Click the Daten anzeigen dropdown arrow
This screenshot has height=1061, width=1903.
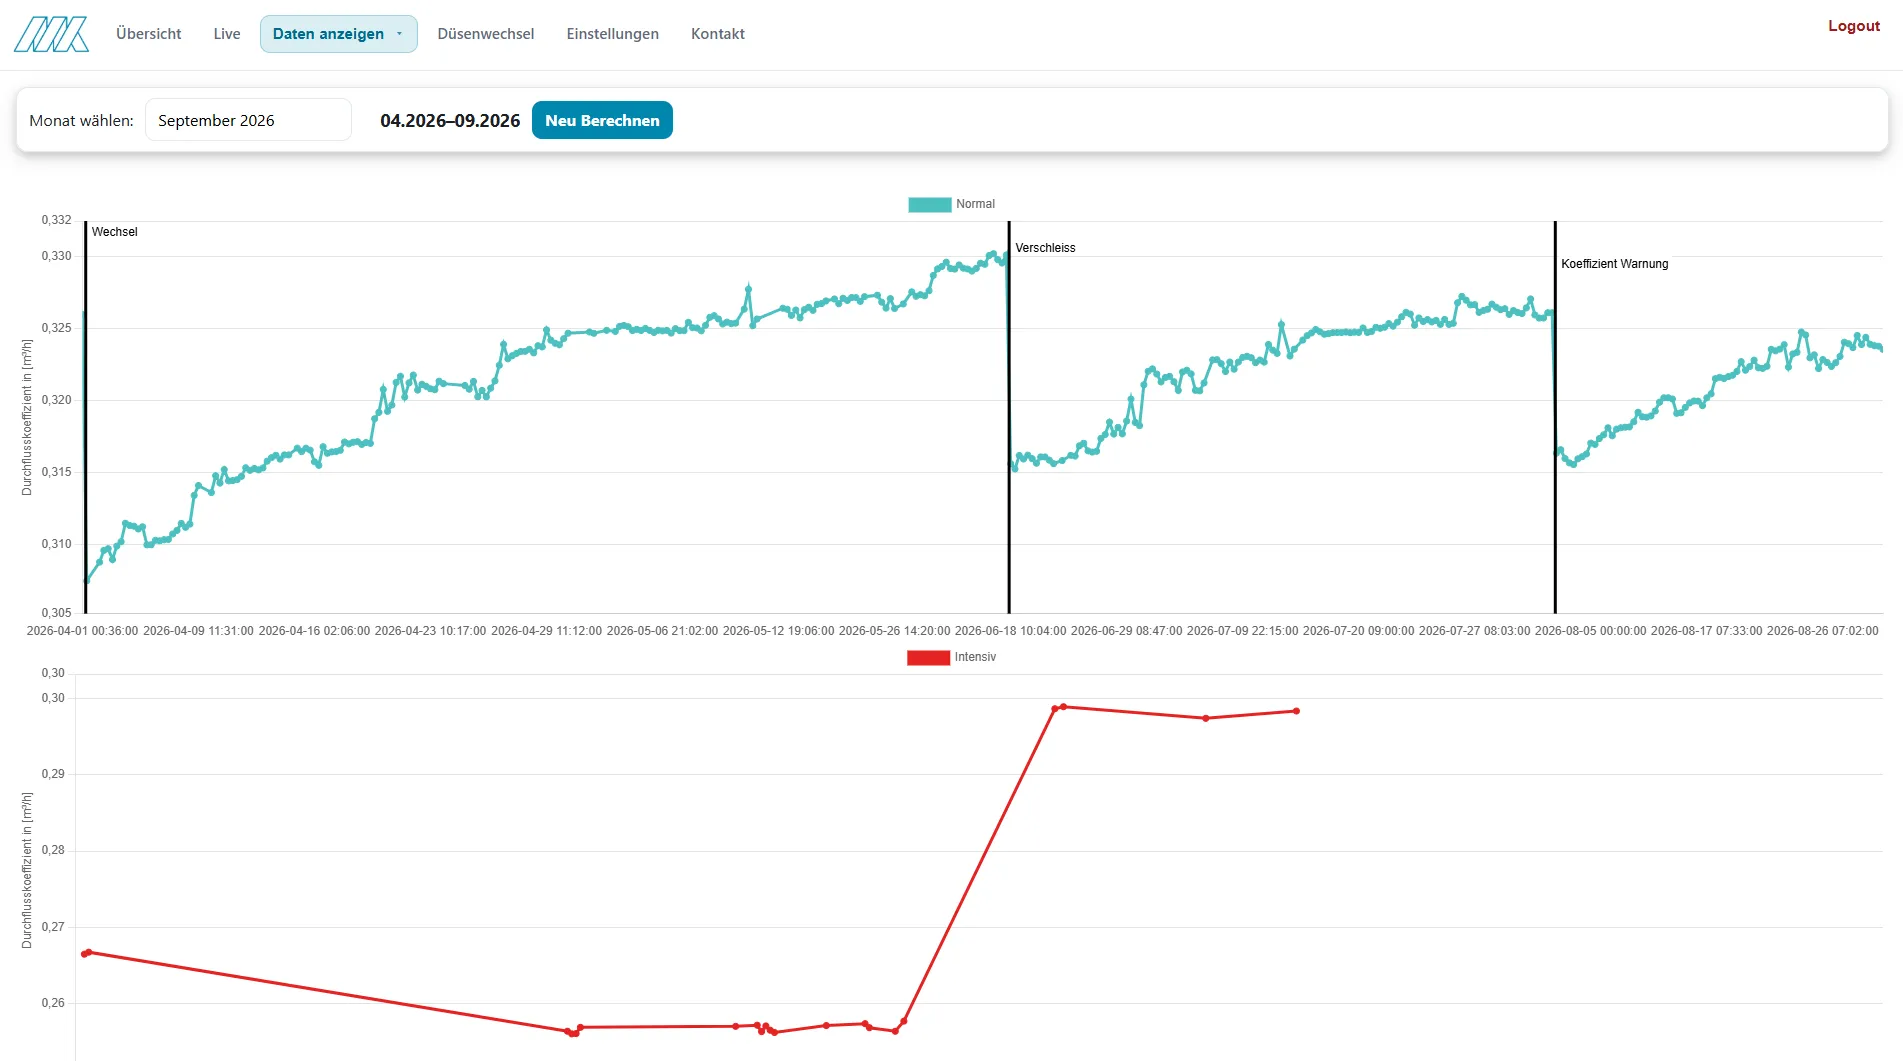pyautogui.click(x=399, y=34)
